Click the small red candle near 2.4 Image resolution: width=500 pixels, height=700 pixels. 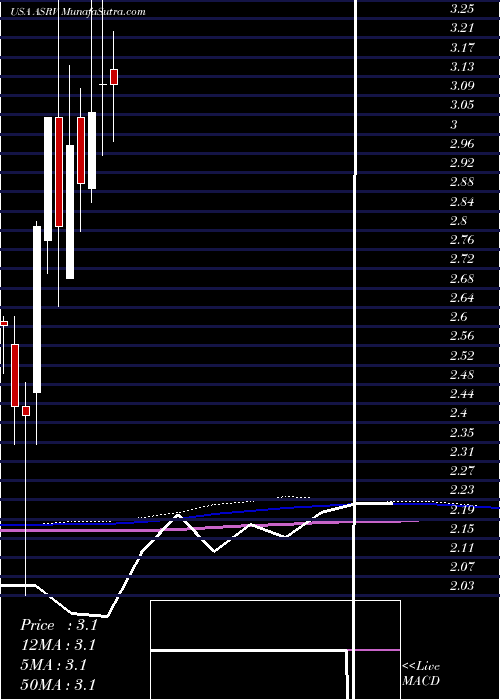coord(26,411)
